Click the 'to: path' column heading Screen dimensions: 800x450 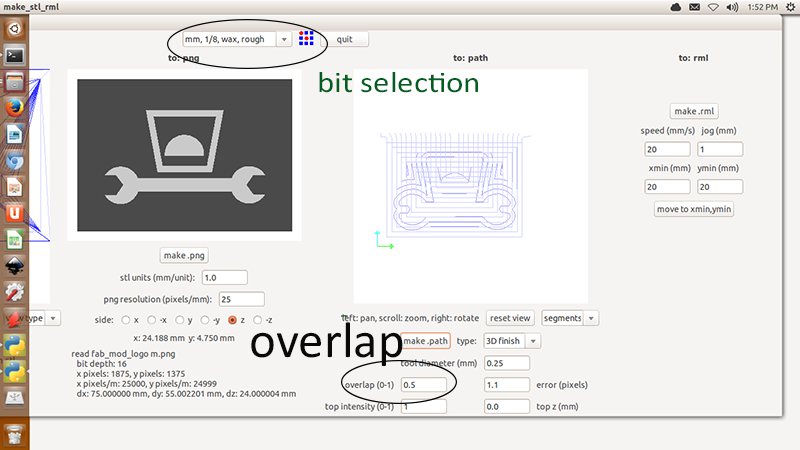(x=470, y=58)
